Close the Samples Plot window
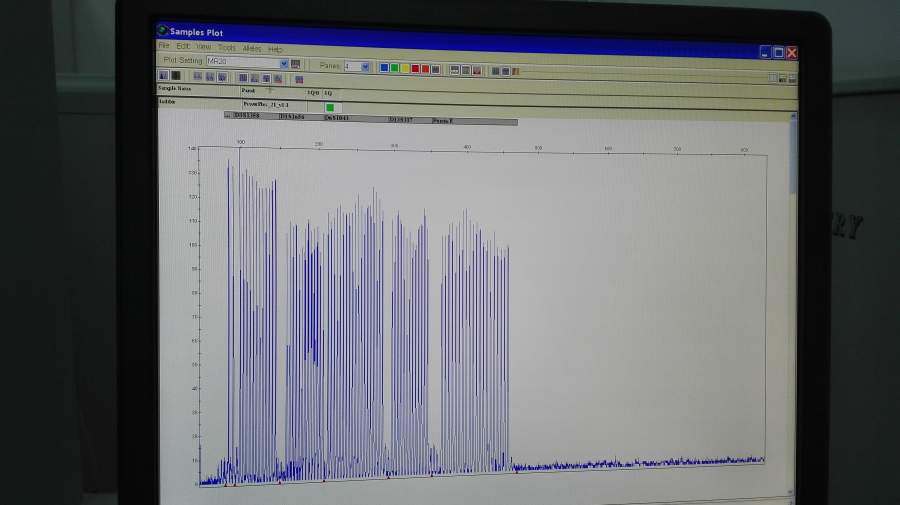Screen dimensions: 900x505 click(792, 53)
